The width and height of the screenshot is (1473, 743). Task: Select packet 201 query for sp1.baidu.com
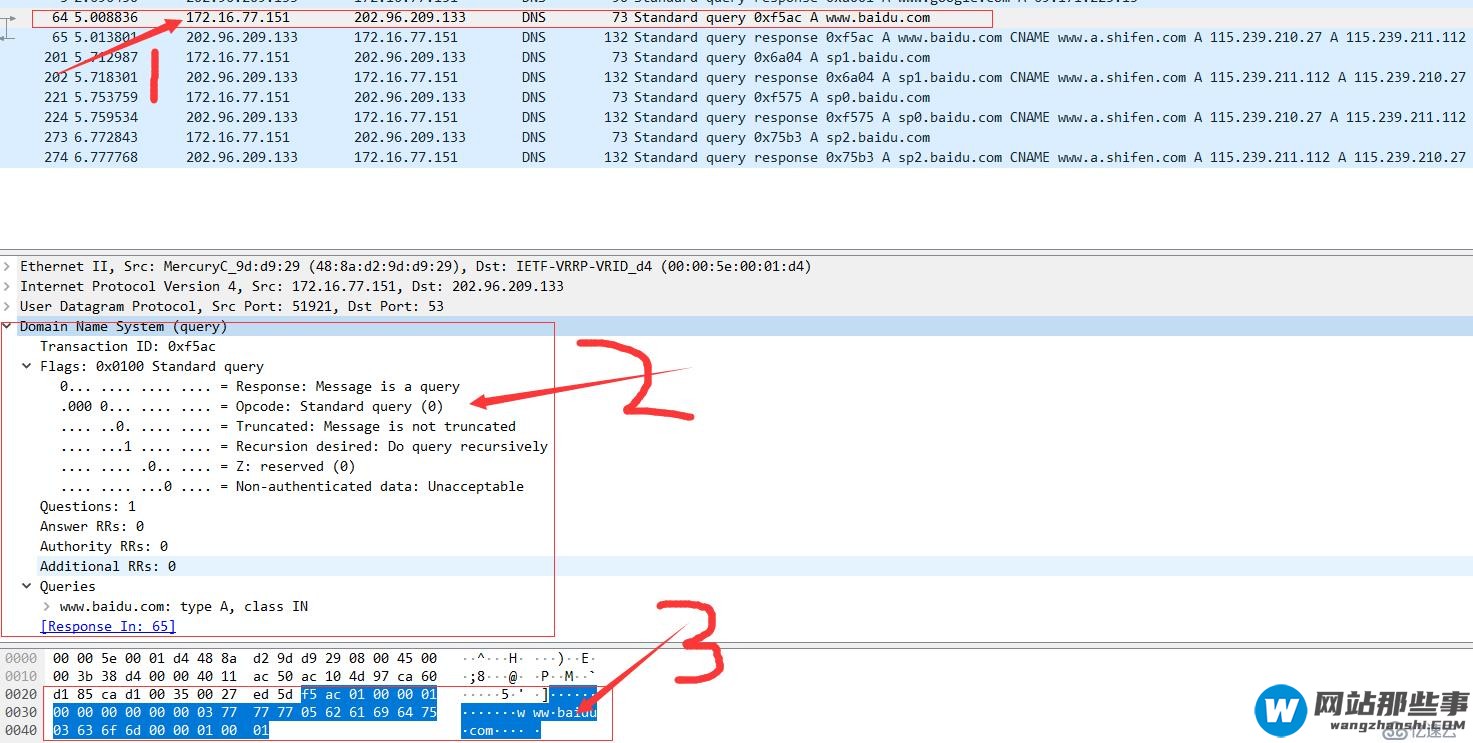tap(736, 57)
